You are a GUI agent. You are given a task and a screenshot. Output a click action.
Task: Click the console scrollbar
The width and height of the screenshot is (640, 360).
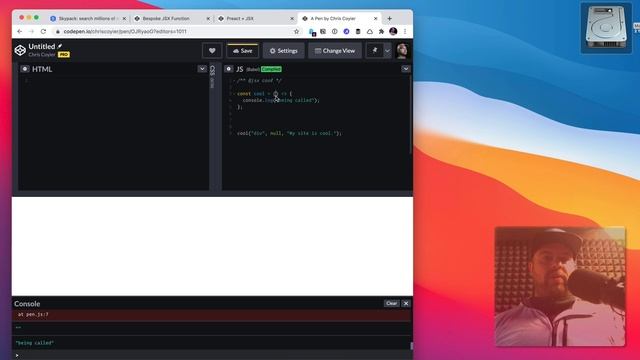(411, 346)
